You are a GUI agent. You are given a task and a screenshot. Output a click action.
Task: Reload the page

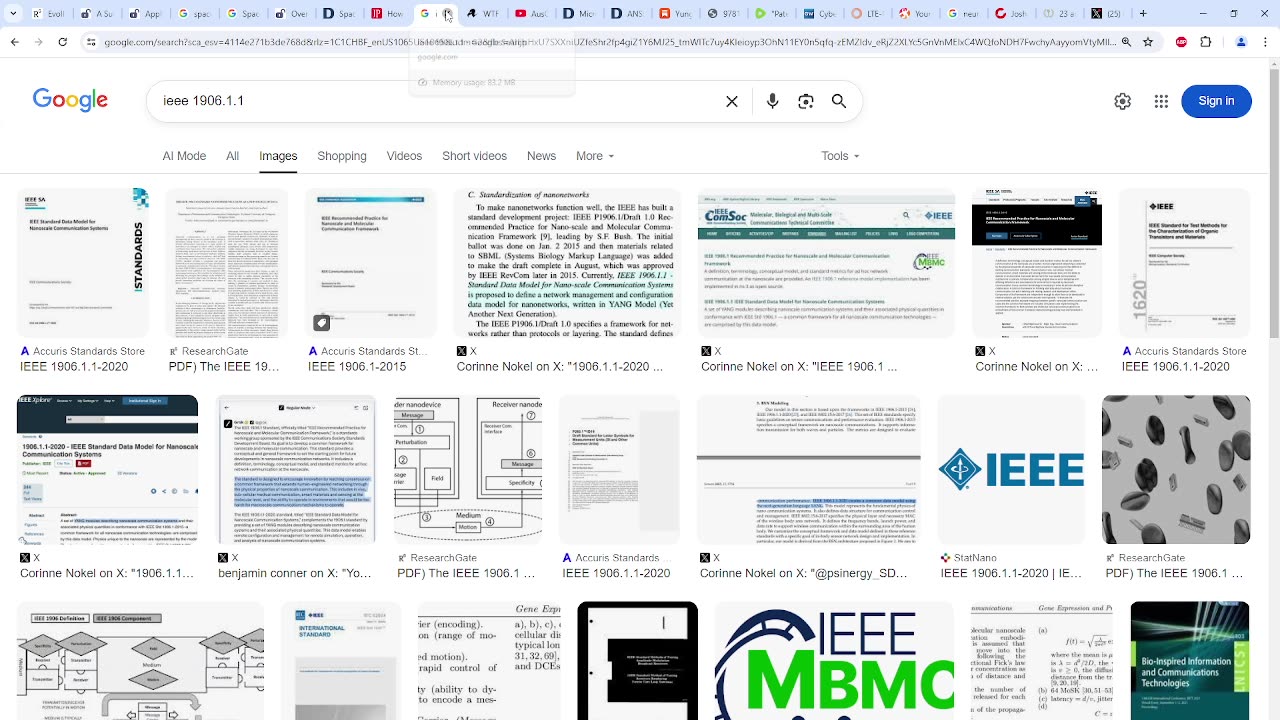click(x=63, y=43)
